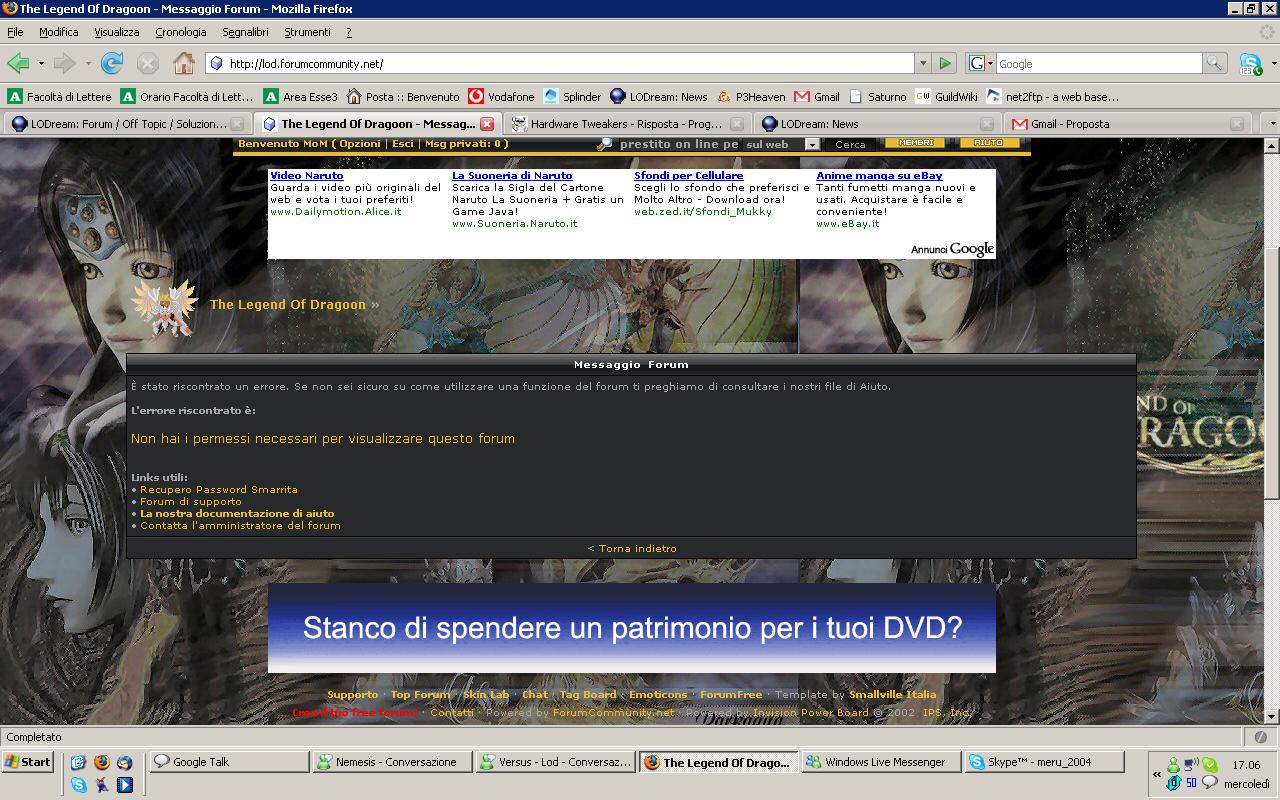The image size is (1280, 800).
Task: Switch to the Hardware Tweakers tab
Action: pyautogui.click(x=626, y=124)
